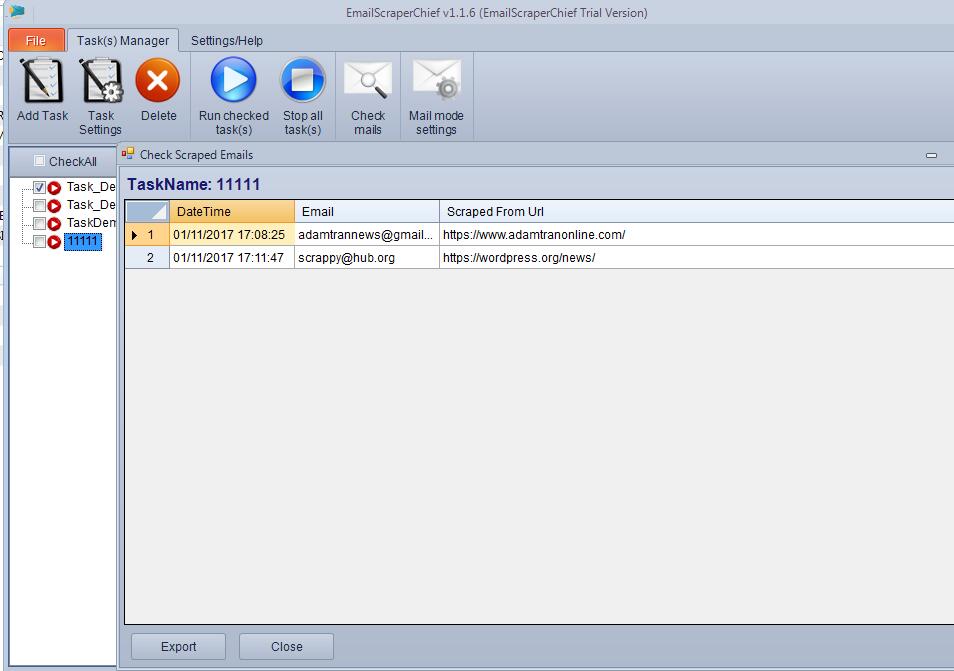Screen dimensions: 954x671
Task: Open the File menu
Action: pyautogui.click(x=36, y=41)
